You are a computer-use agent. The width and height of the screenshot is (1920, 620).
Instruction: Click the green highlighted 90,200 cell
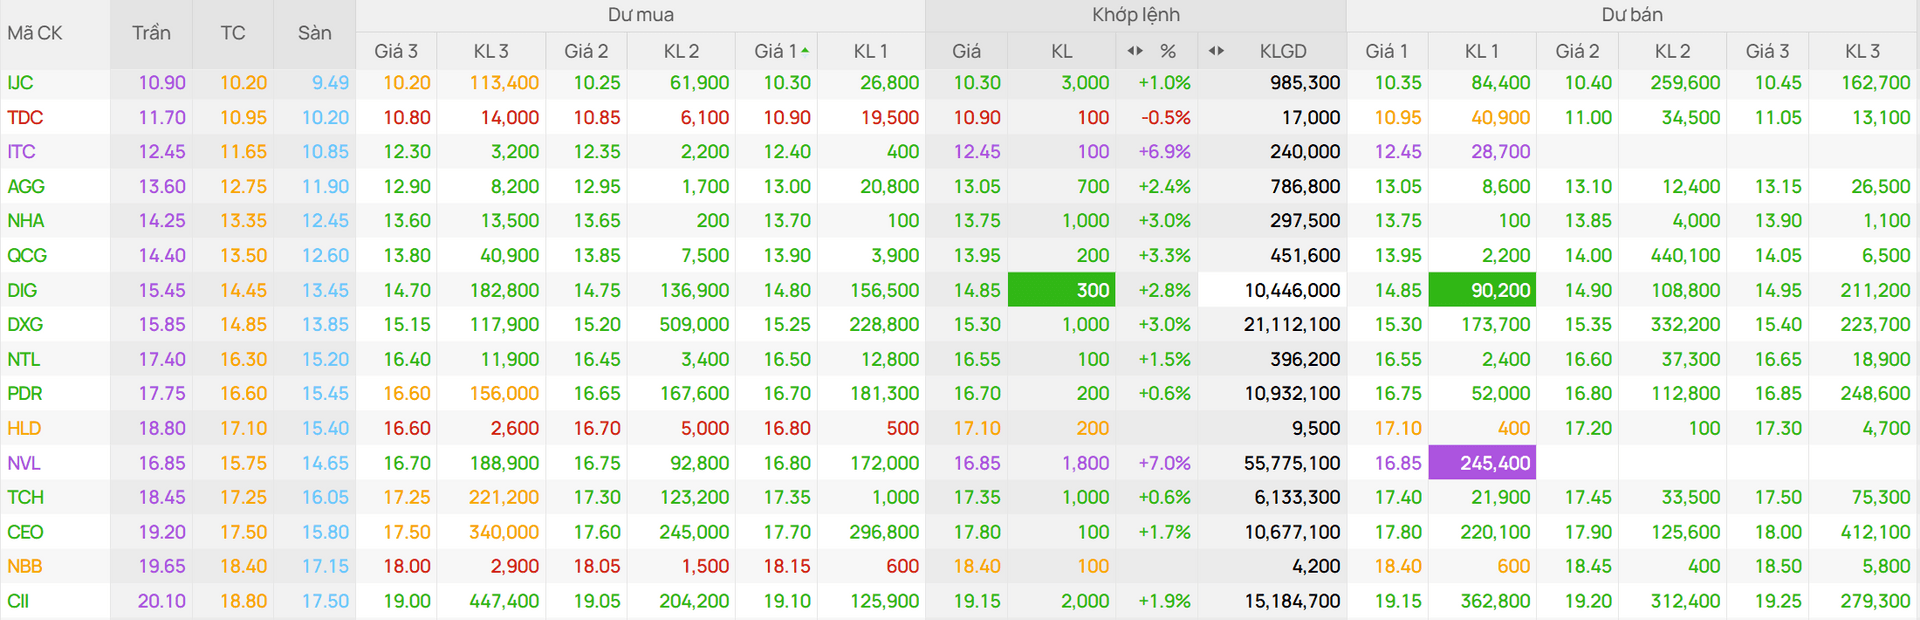(1481, 290)
